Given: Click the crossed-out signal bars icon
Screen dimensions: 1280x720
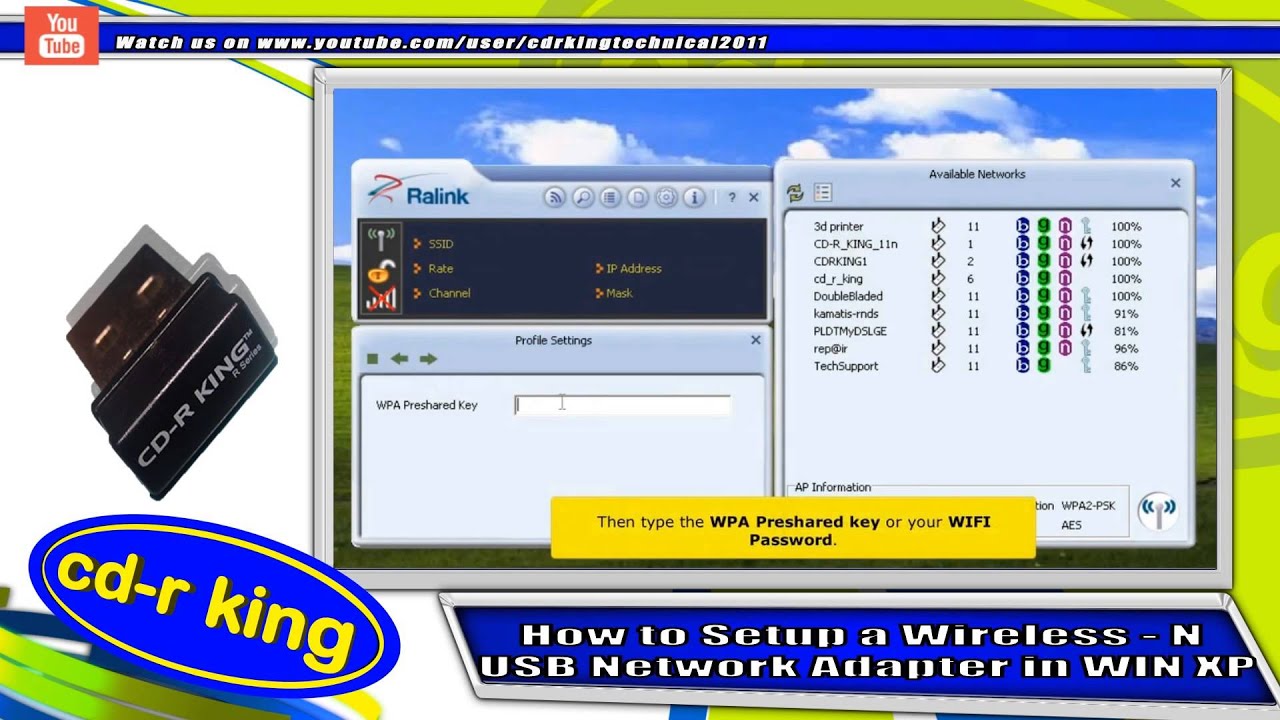Looking at the screenshot, I should click(x=381, y=297).
